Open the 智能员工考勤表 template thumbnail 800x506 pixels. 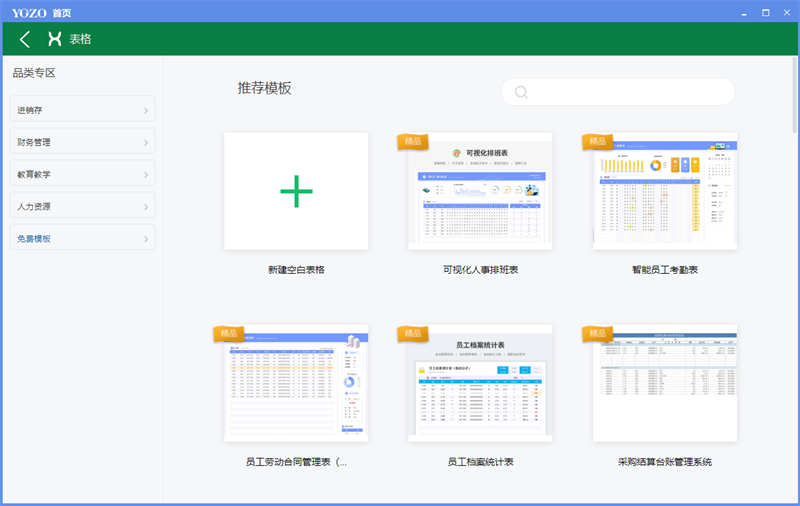[x=665, y=191]
